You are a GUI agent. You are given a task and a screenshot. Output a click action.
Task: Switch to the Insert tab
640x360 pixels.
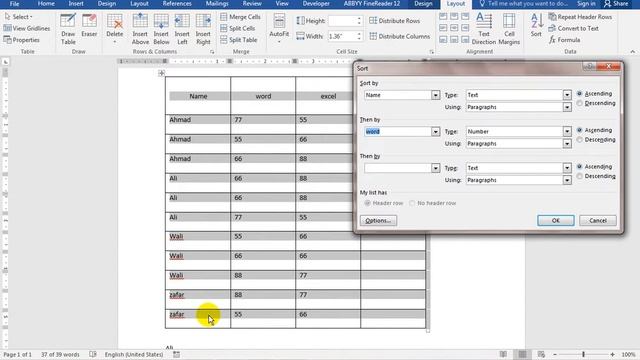pyautogui.click(x=76, y=4)
